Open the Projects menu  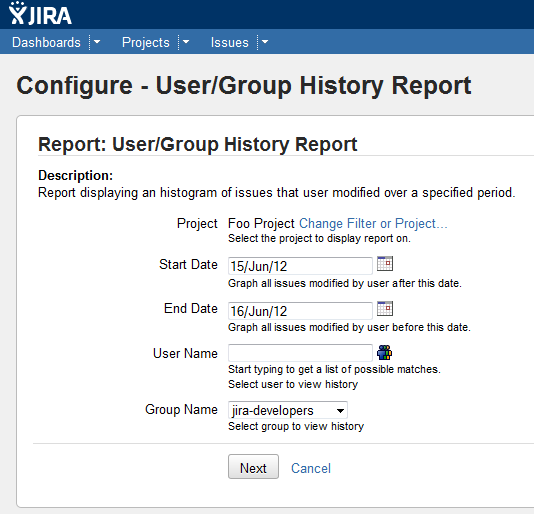146,43
